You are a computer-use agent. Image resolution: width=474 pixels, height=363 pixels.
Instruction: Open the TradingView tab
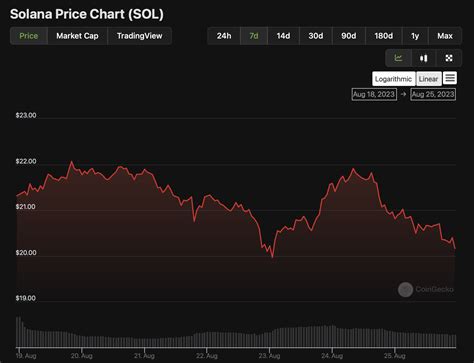pyautogui.click(x=140, y=36)
